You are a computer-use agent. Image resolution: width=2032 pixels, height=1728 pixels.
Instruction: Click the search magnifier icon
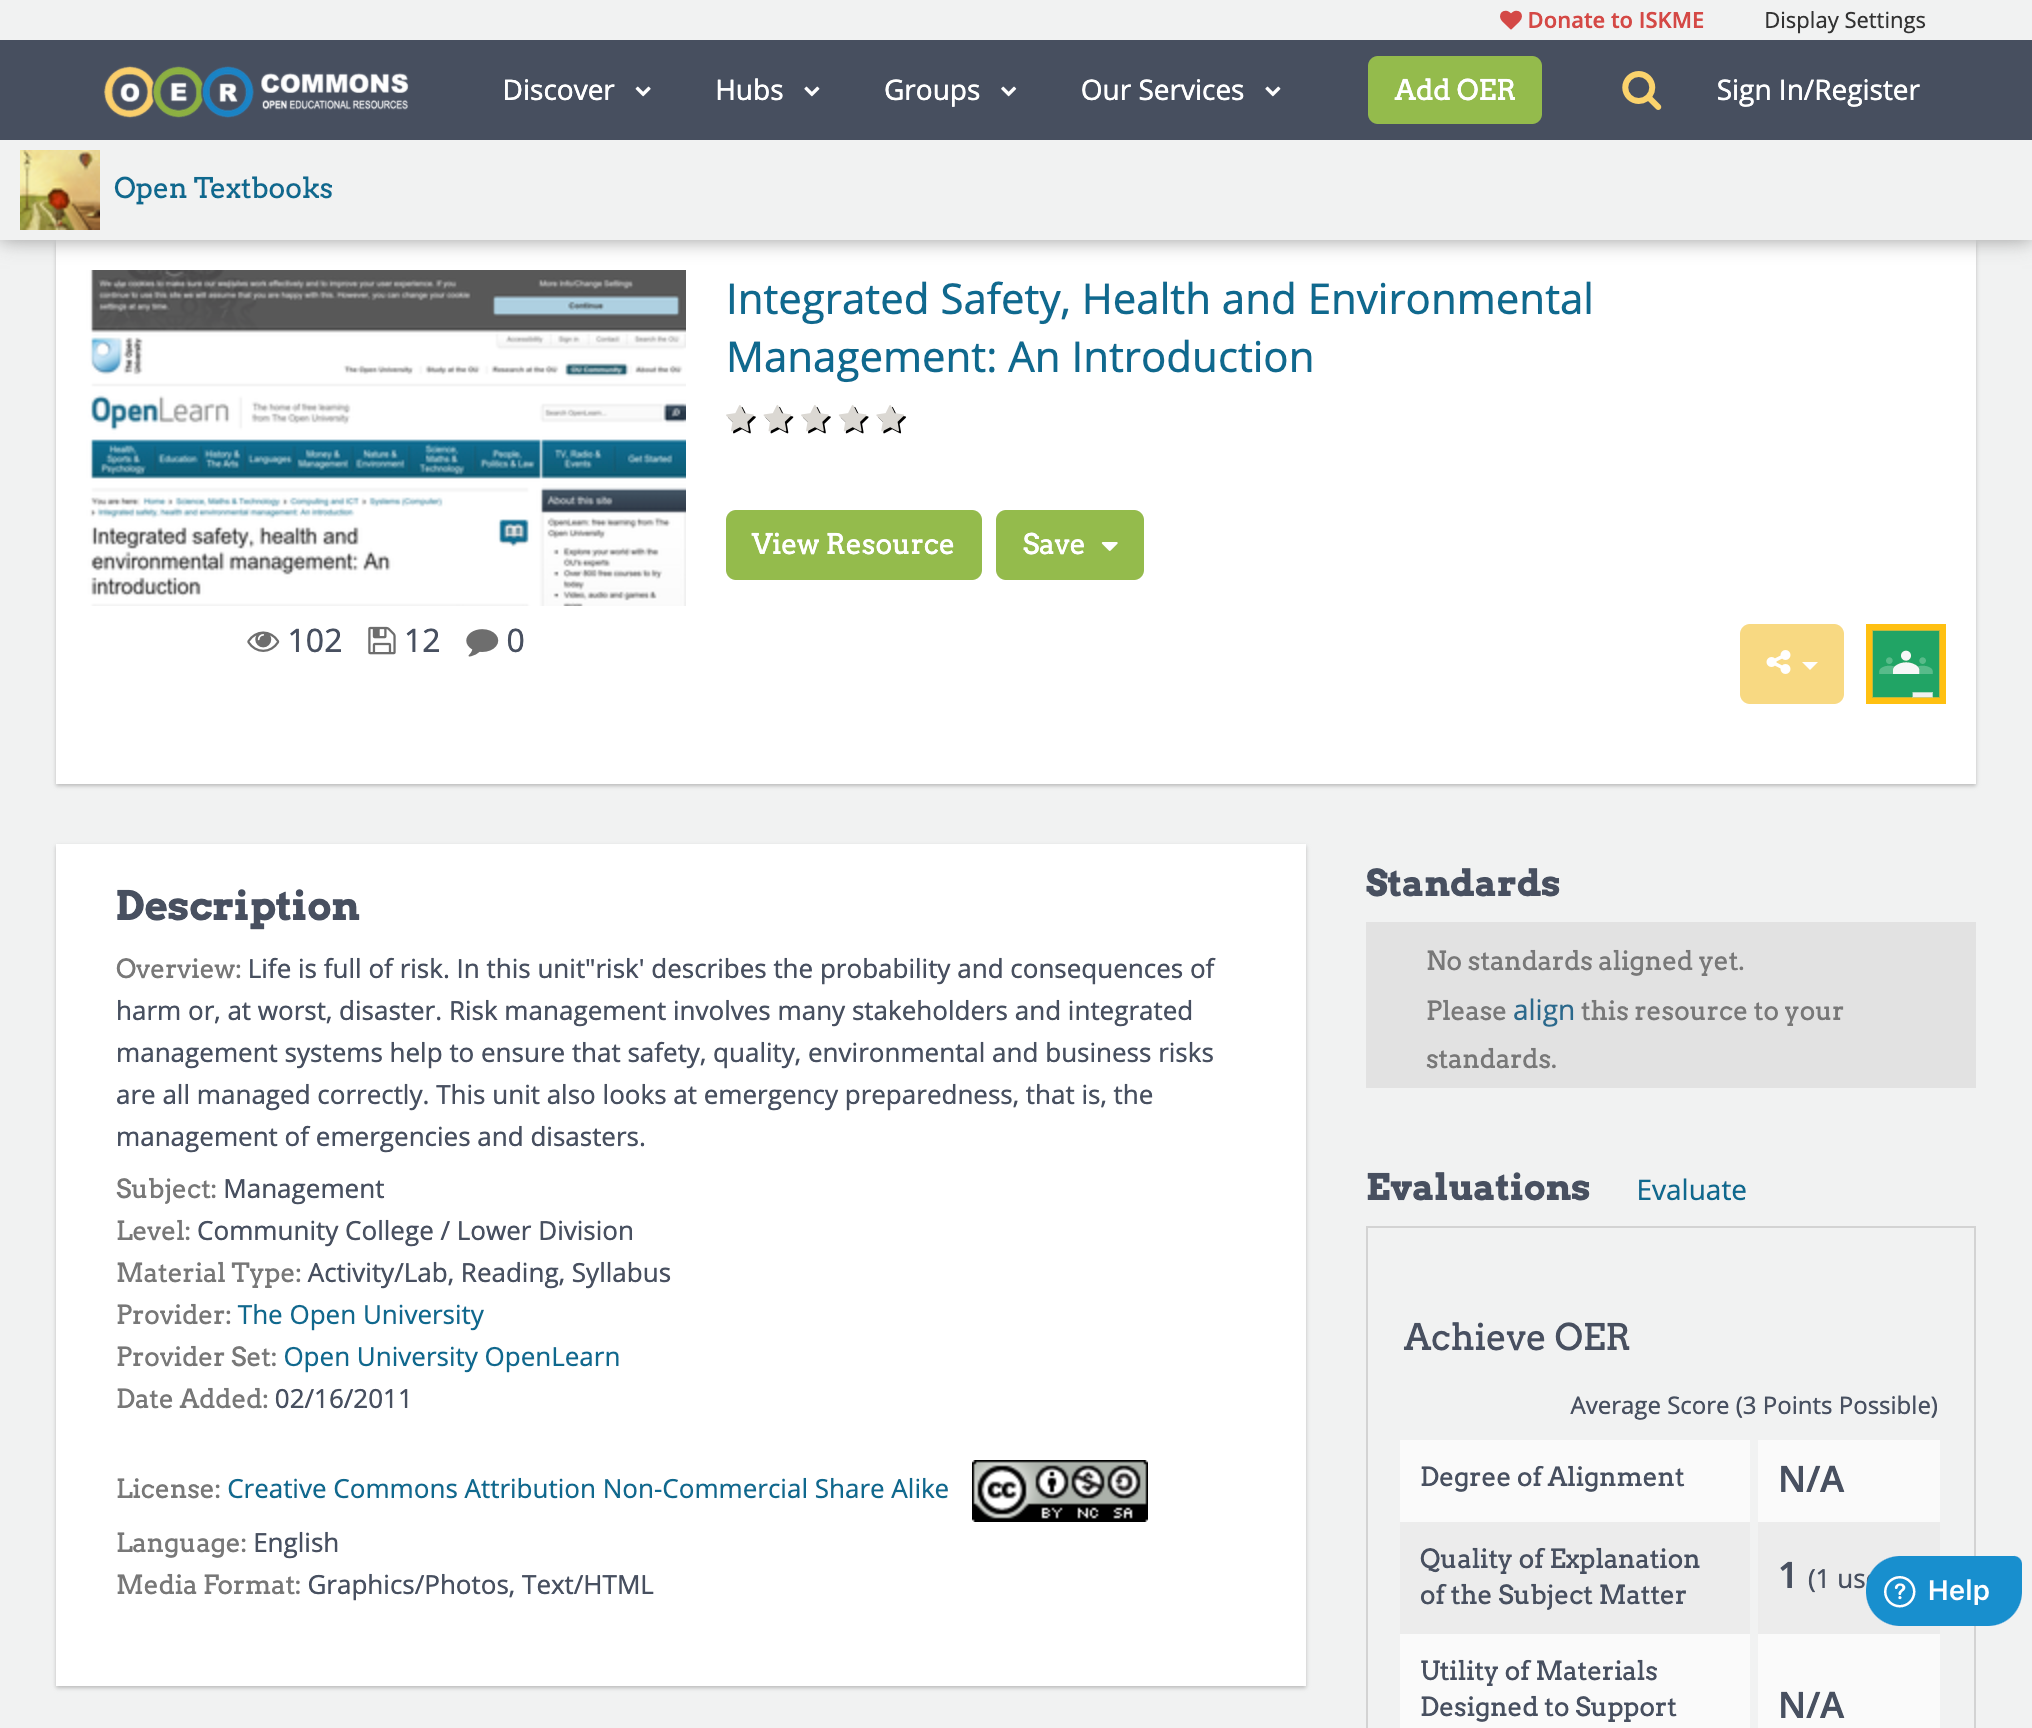click(1640, 91)
